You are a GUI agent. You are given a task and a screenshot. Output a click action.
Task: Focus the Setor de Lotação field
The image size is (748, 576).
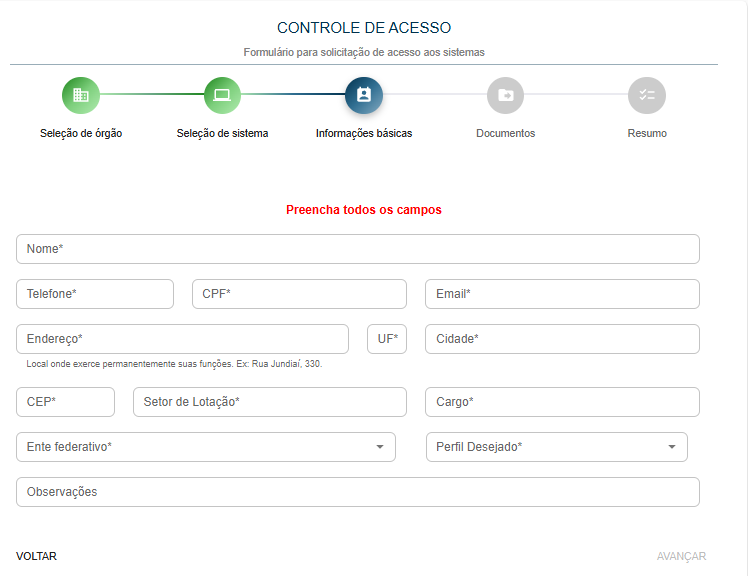point(270,402)
